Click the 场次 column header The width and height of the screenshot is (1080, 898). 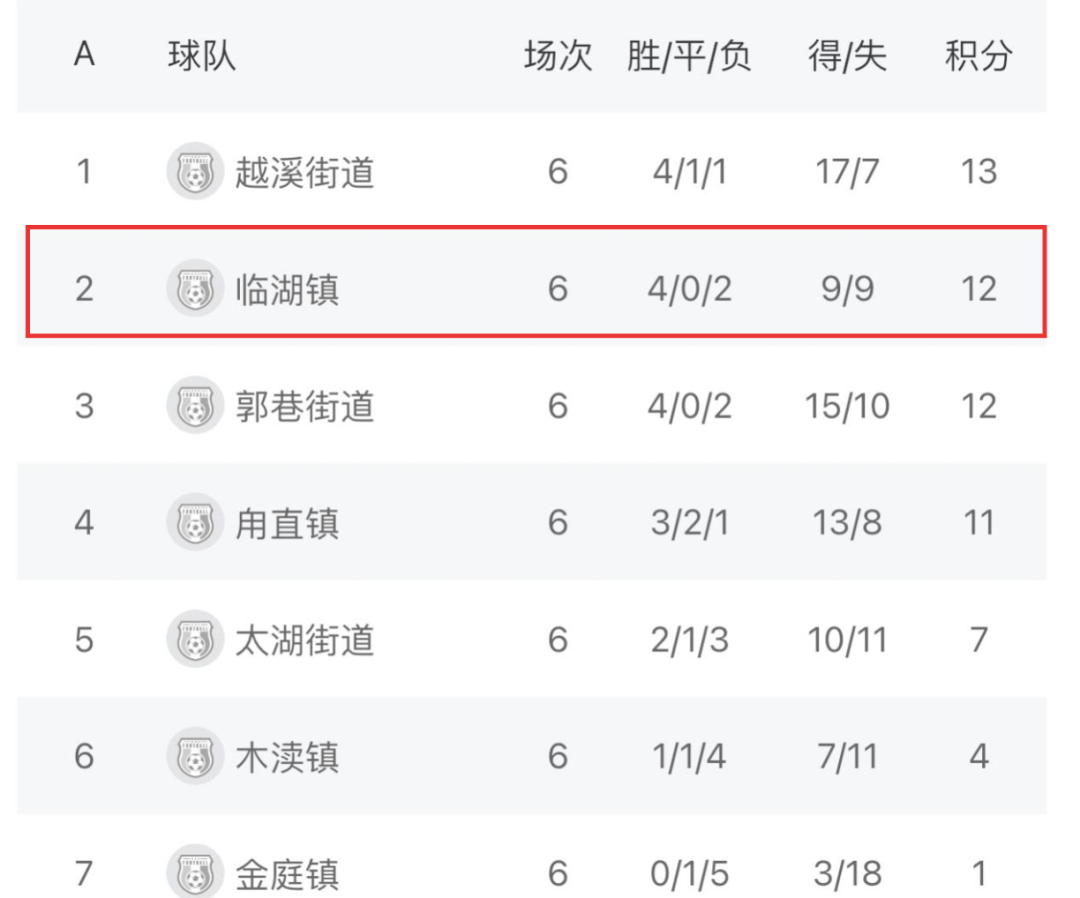[x=558, y=56]
